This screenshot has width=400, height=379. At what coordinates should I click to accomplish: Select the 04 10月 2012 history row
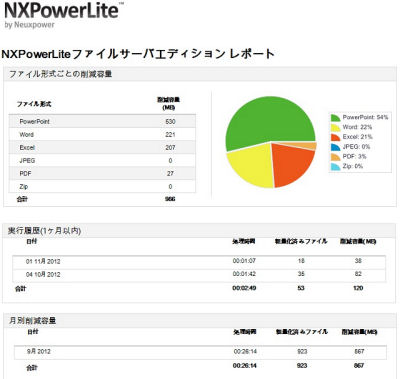tap(199, 275)
